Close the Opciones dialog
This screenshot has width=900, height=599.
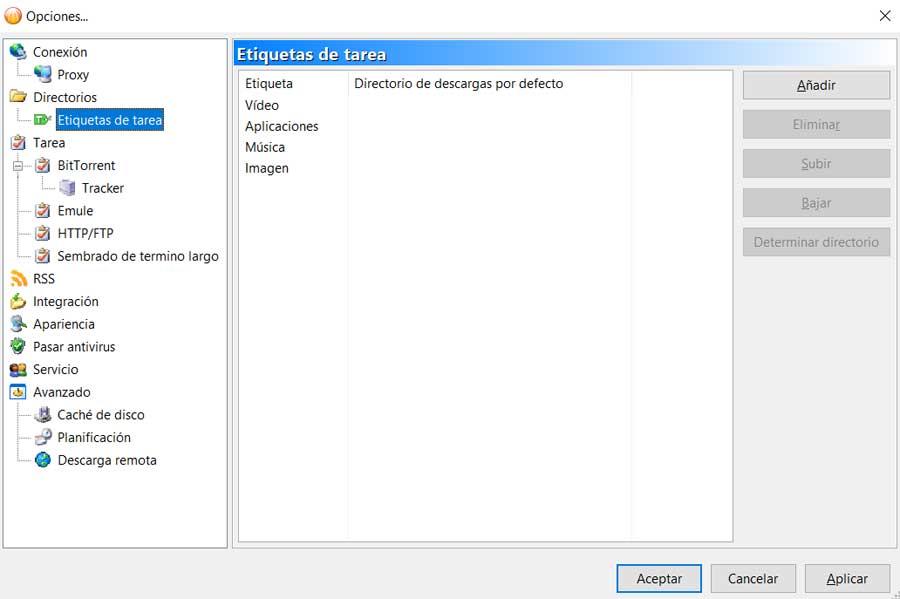(x=885, y=16)
